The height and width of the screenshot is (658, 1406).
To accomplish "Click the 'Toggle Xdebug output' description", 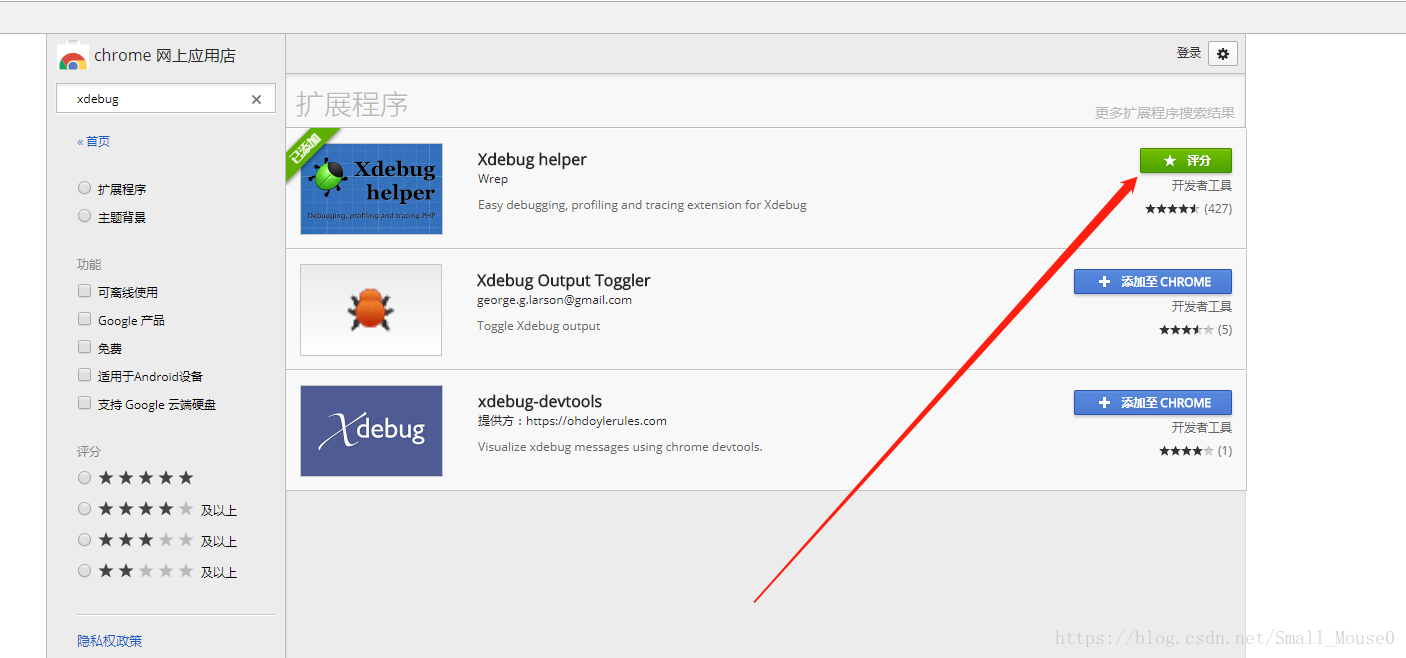I will coord(539,326).
